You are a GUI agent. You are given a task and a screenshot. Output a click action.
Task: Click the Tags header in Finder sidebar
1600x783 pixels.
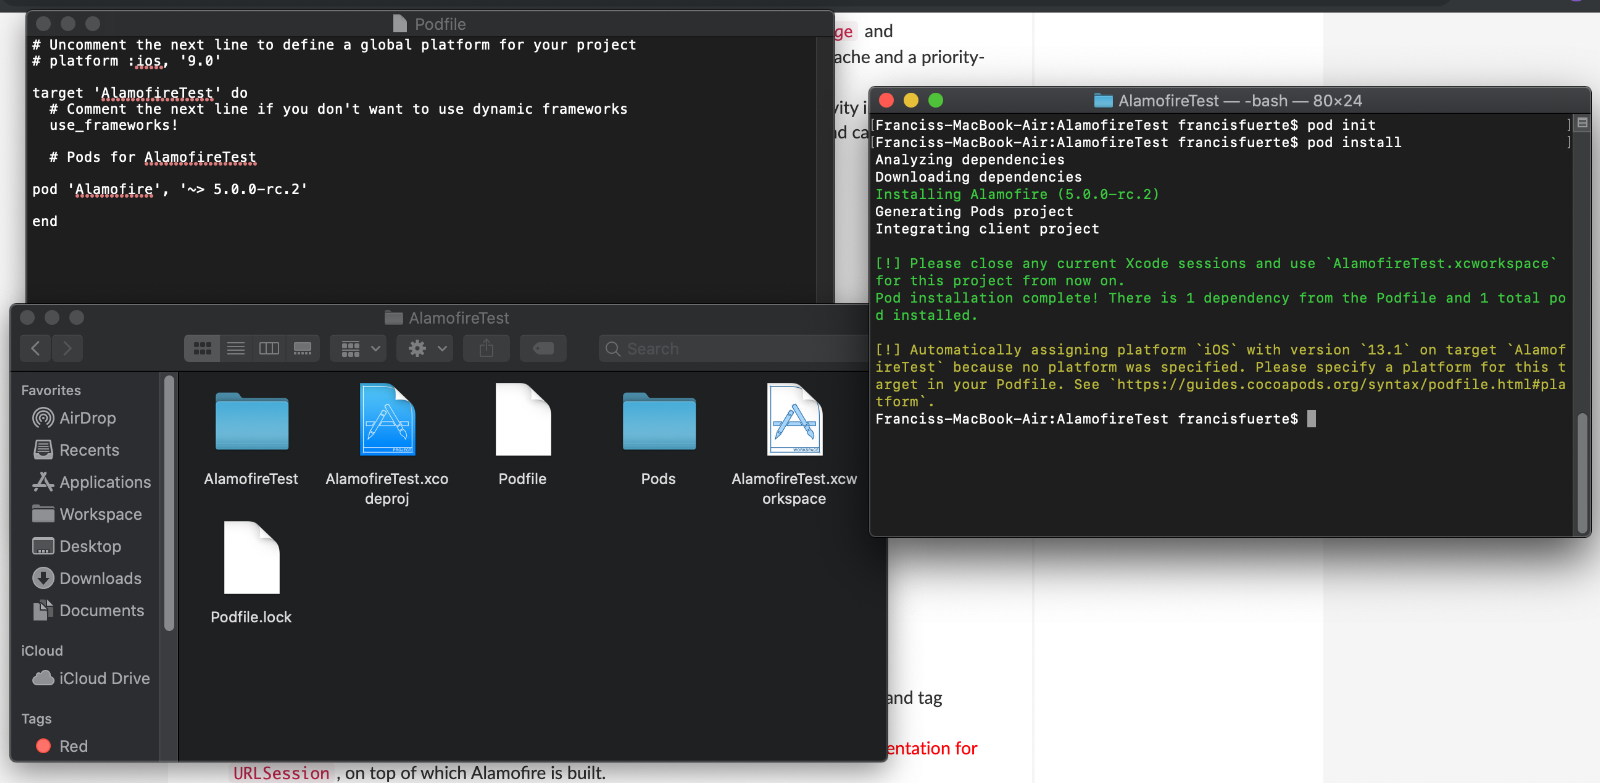click(36, 718)
